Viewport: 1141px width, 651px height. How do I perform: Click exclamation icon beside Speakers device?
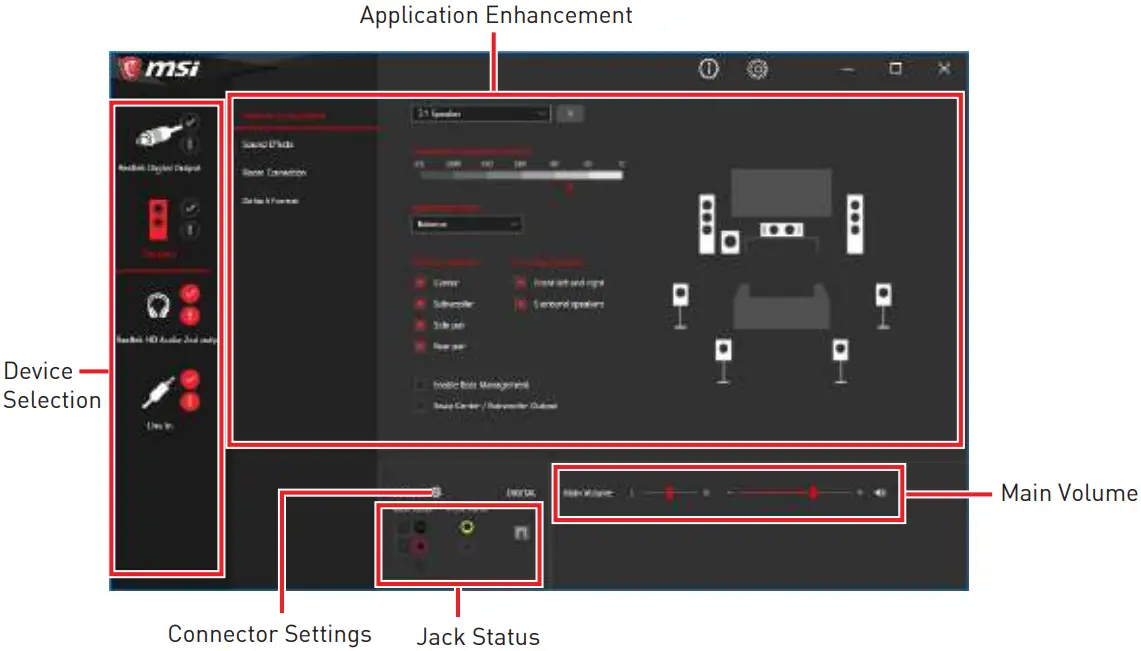point(190,231)
